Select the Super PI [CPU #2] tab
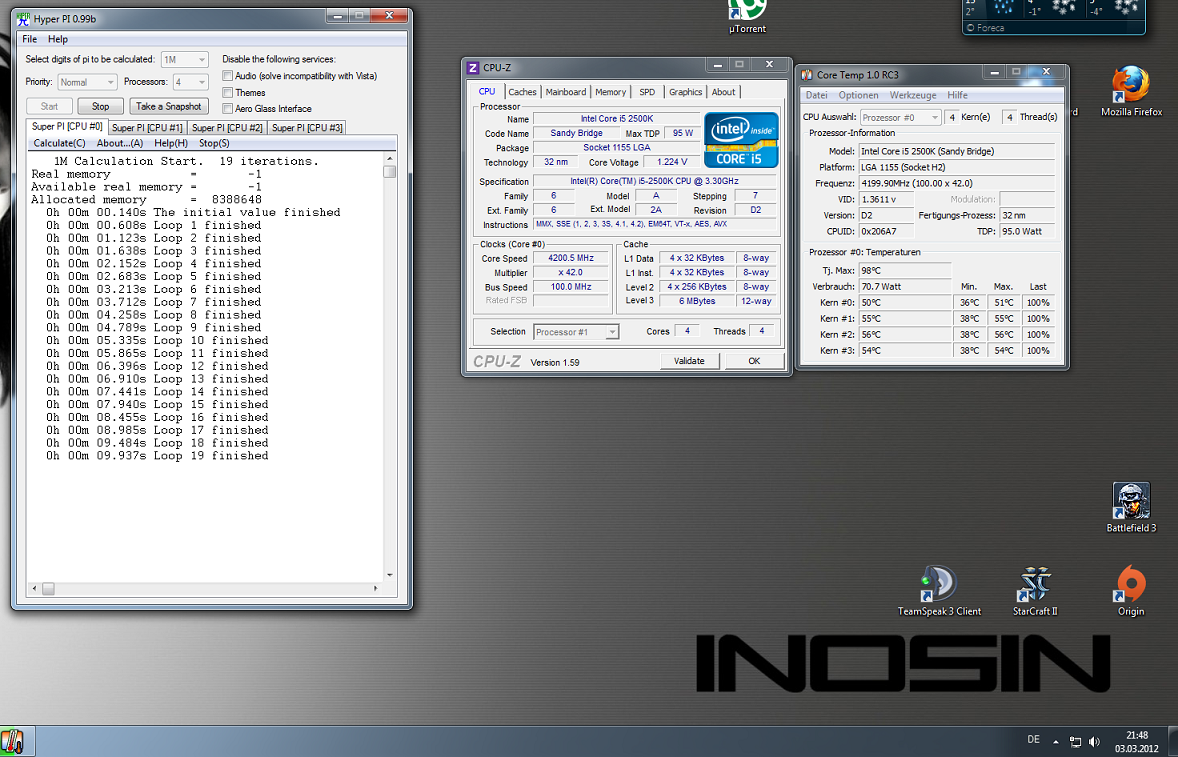1178x757 pixels. click(x=227, y=127)
